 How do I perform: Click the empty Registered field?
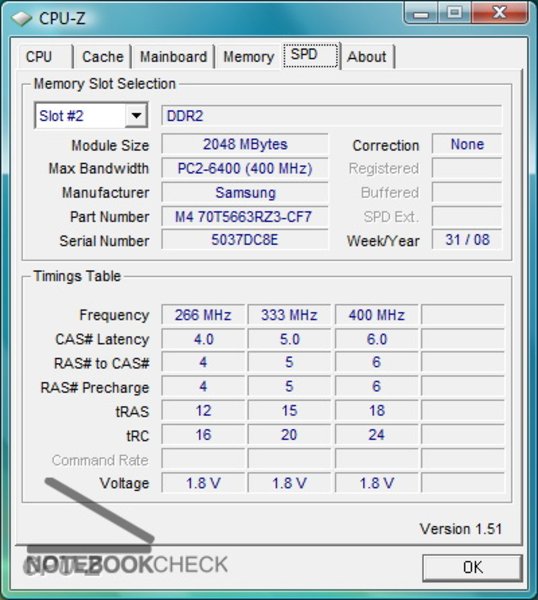coord(467,168)
